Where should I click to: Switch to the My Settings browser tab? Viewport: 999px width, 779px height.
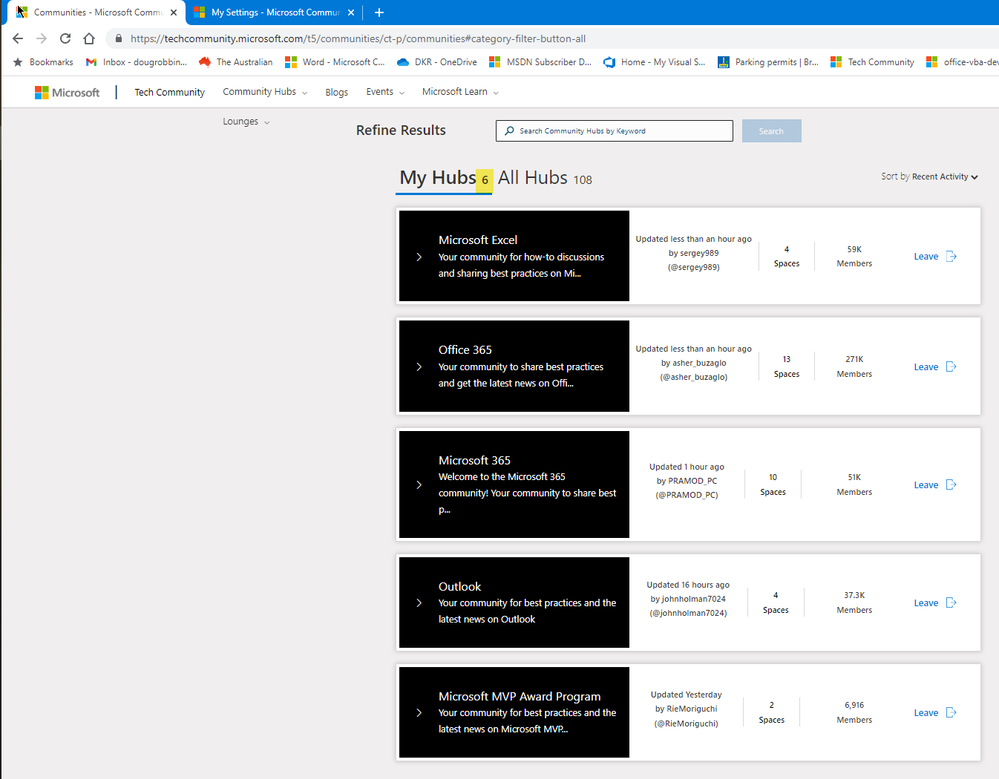(275, 12)
